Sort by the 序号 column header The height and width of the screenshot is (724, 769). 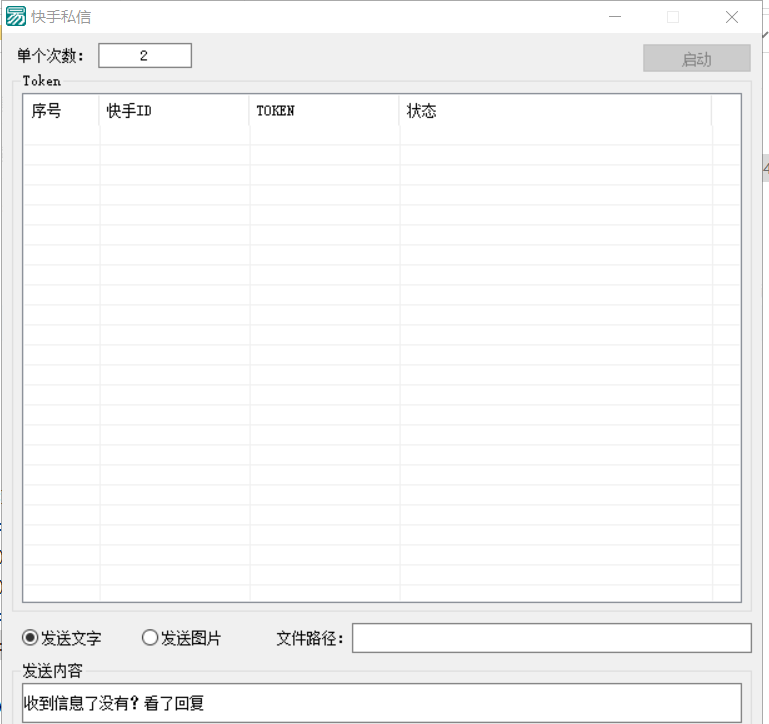(61, 111)
